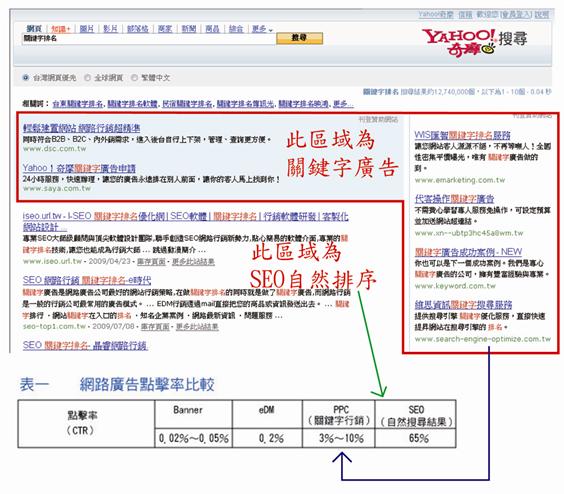Image resolution: width=564 pixels, height=494 pixels.
Task: Open 庫存頁面 for the seo-top1.com.tw result
Action: click(155, 326)
